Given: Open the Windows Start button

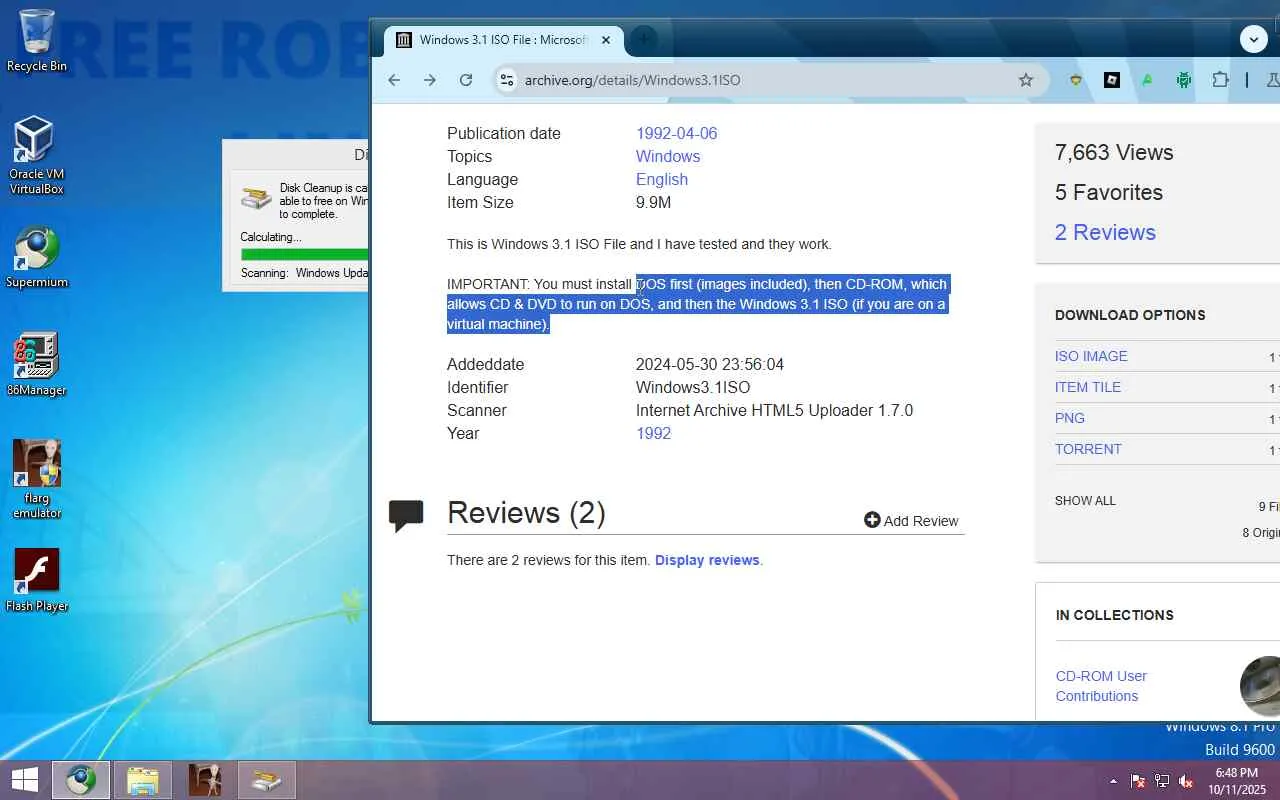Looking at the screenshot, I should click(25, 780).
